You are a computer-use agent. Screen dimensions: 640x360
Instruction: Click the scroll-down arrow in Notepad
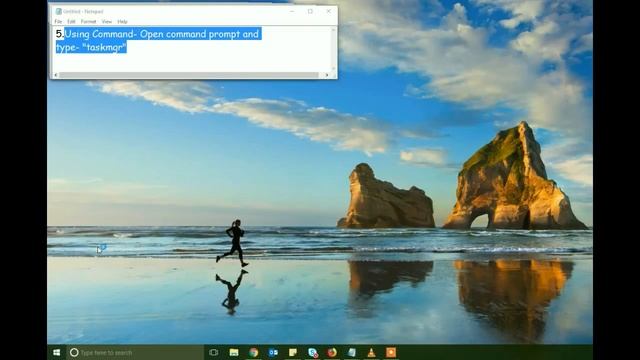[x=333, y=69]
